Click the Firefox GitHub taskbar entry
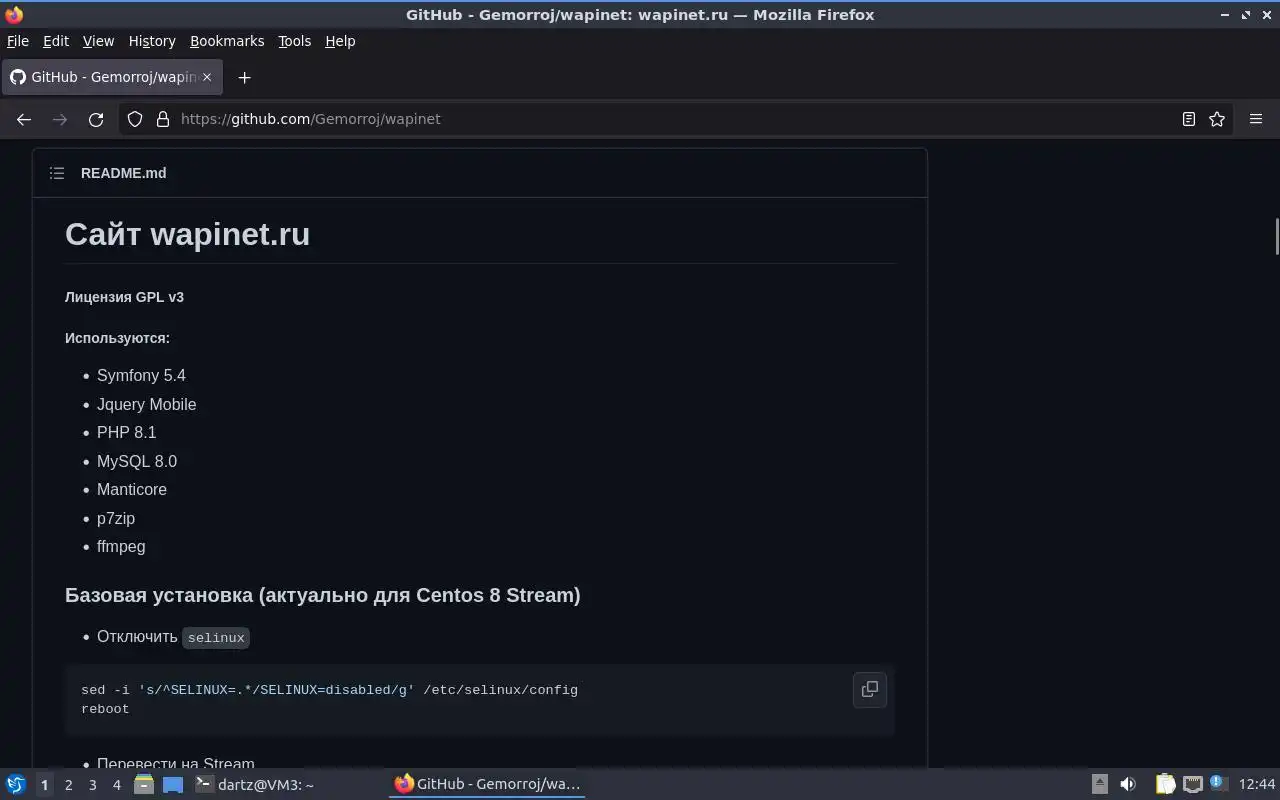 click(x=488, y=784)
